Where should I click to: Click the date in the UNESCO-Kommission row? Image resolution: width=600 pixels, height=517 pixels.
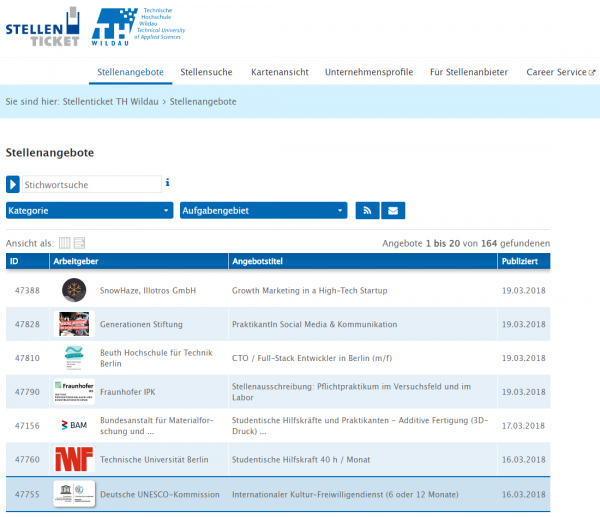tap(523, 494)
